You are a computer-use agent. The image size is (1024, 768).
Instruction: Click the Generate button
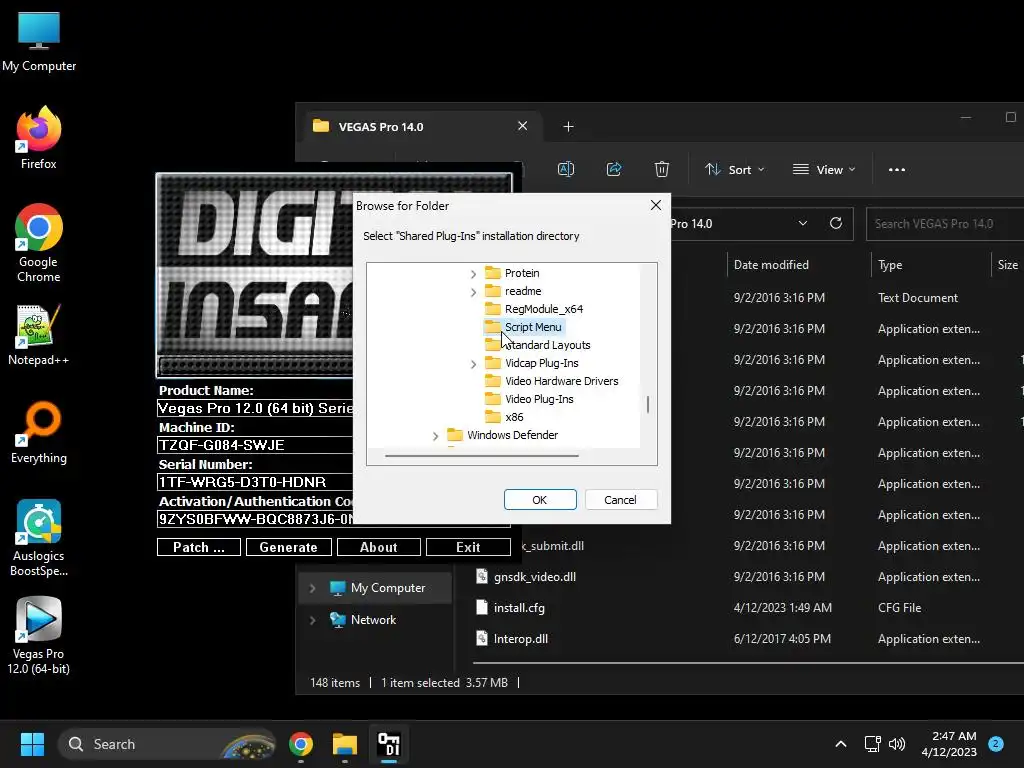click(x=288, y=547)
